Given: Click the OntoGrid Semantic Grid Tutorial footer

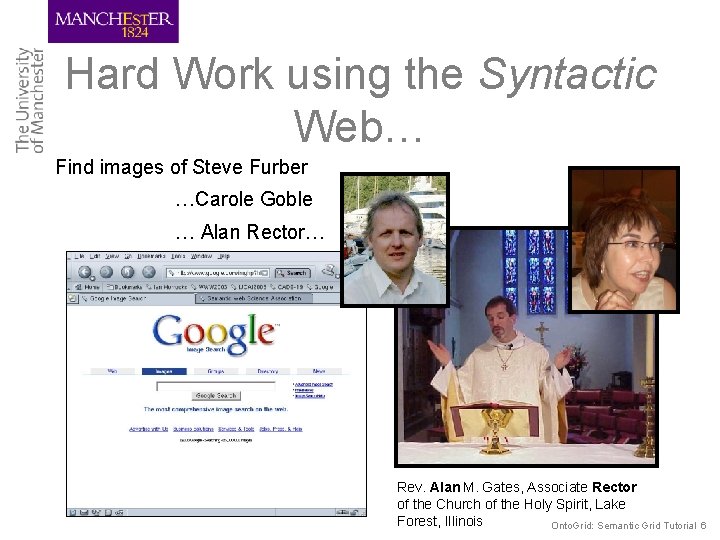Looking at the screenshot, I should [629, 526].
